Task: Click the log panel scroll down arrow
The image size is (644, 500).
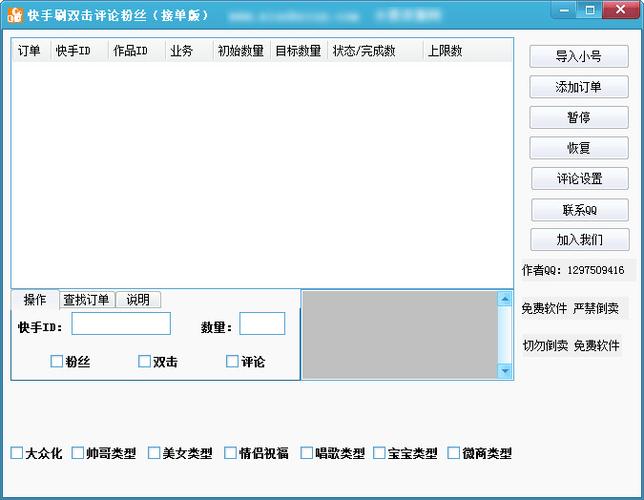Action: coord(505,371)
